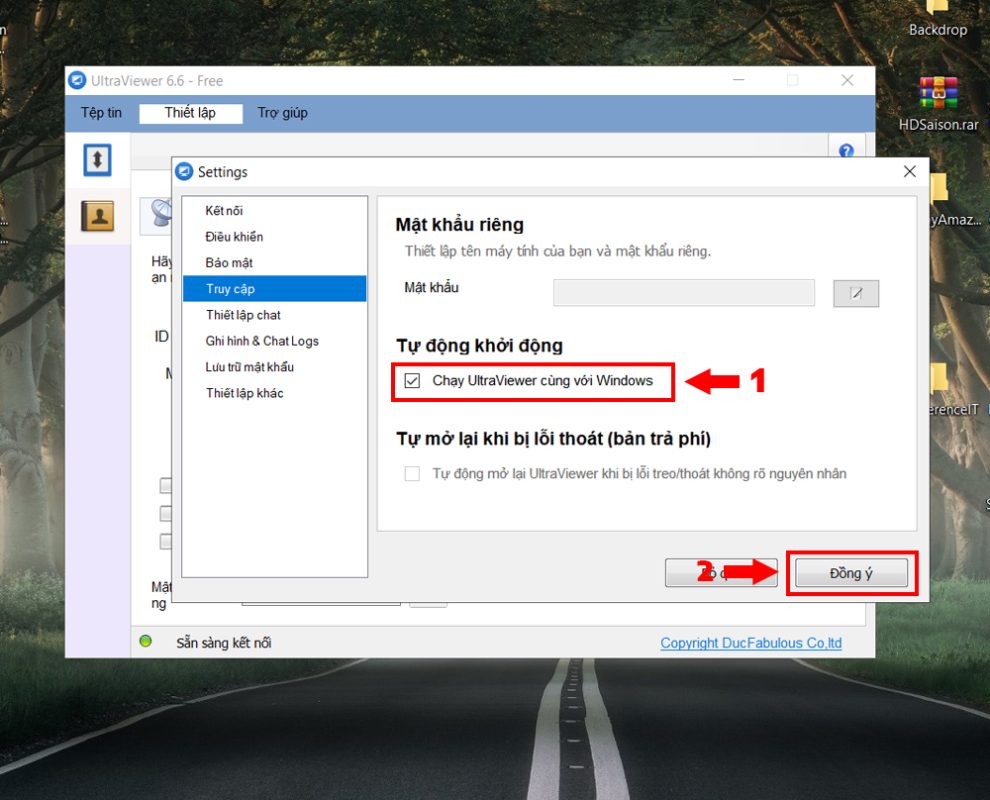This screenshot has width=990, height=800.
Task: Click the 'Mật khẩu riêng' heading
Action: [460, 225]
